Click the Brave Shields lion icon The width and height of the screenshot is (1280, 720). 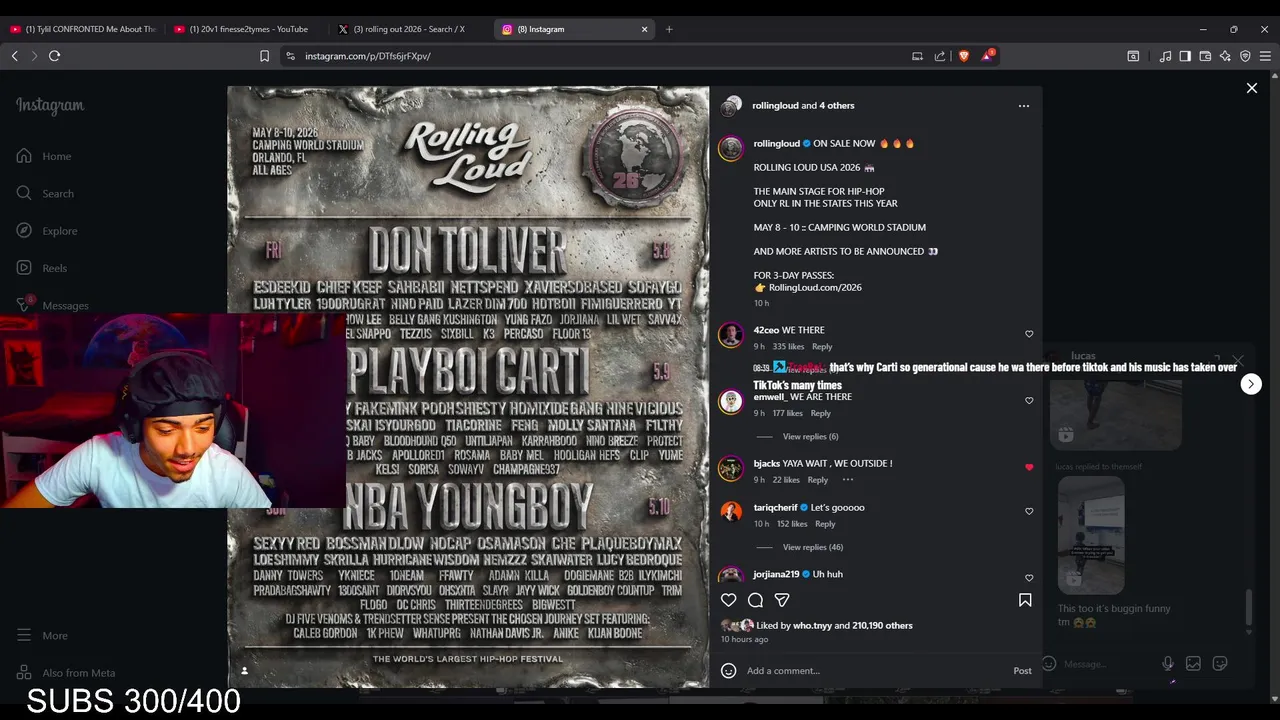[x=963, y=56]
